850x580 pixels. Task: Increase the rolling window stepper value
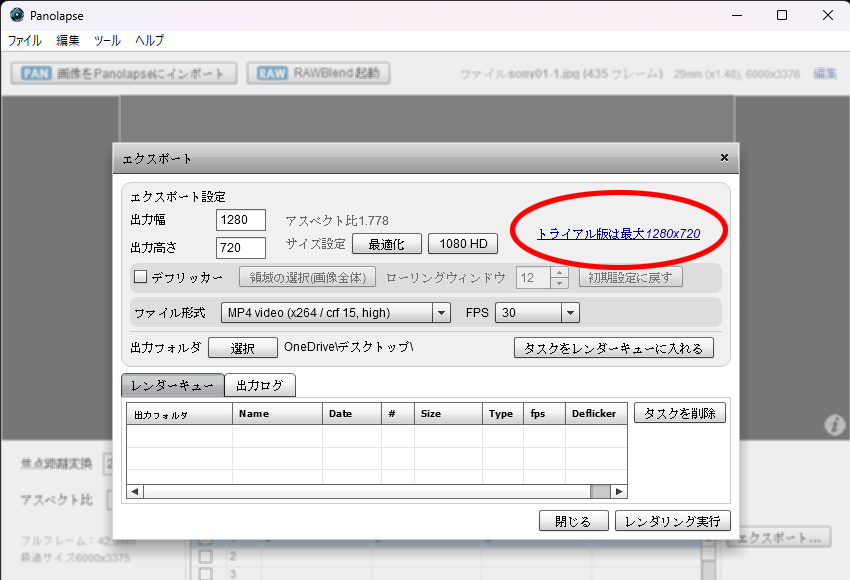[559, 272]
